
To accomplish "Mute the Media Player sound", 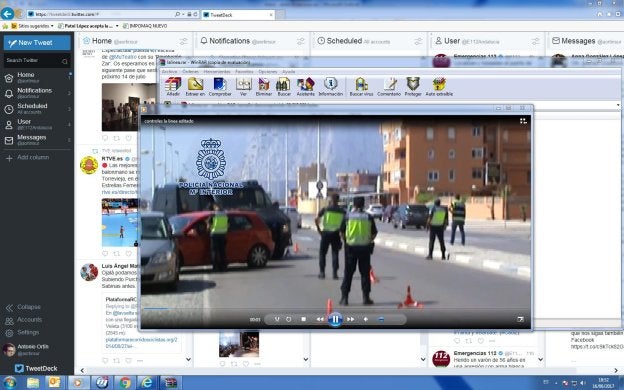I will pyautogui.click(x=366, y=319).
